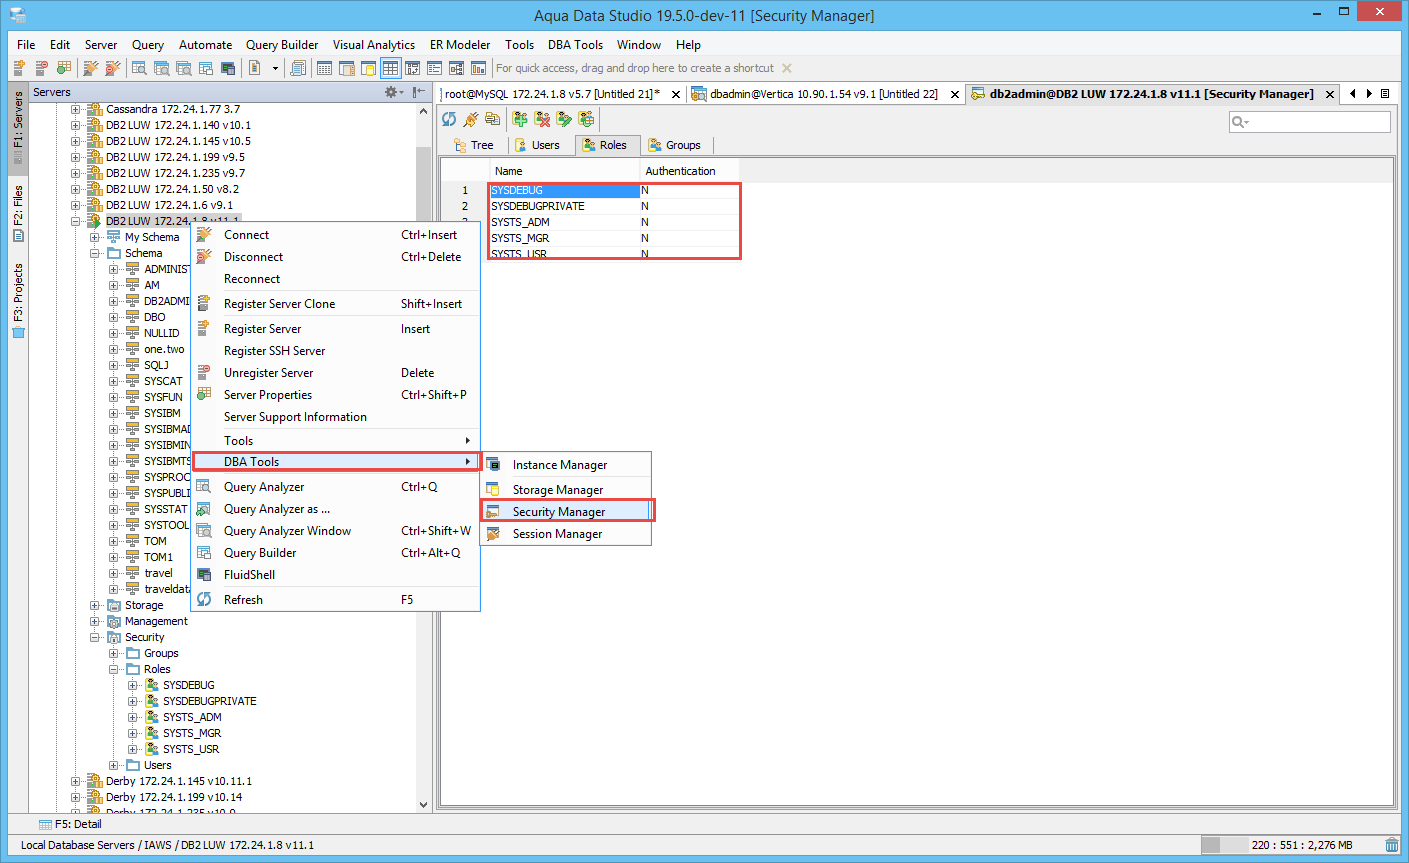Collapse the DB2 LUW 172.24.1.8 server node
The width and height of the screenshot is (1409, 863).
coord(75,221)
